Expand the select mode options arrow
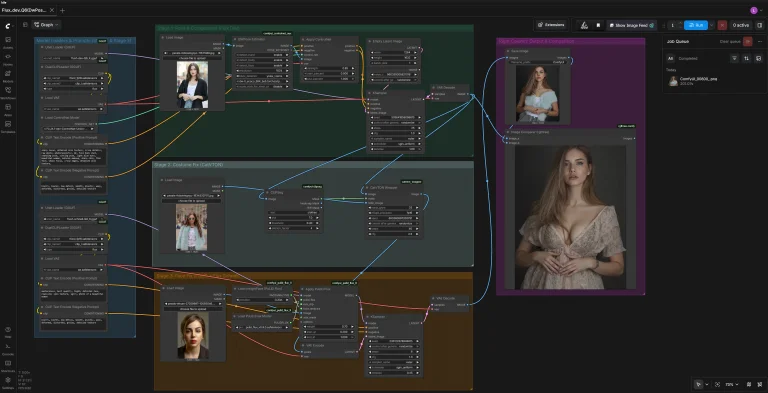Image resolution: width=768 pixels, height=393 pixels. tap(706, 385)
